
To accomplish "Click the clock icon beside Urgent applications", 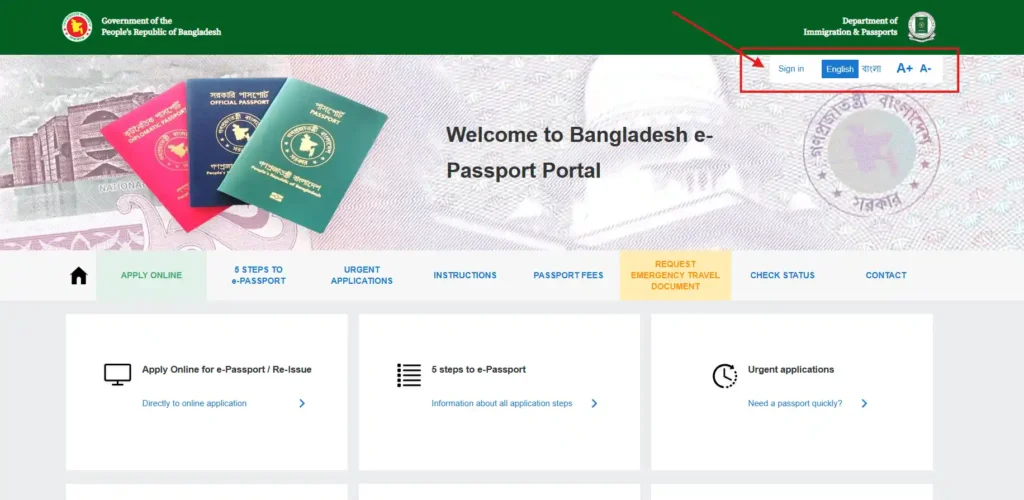I will [x=724, y=376].
